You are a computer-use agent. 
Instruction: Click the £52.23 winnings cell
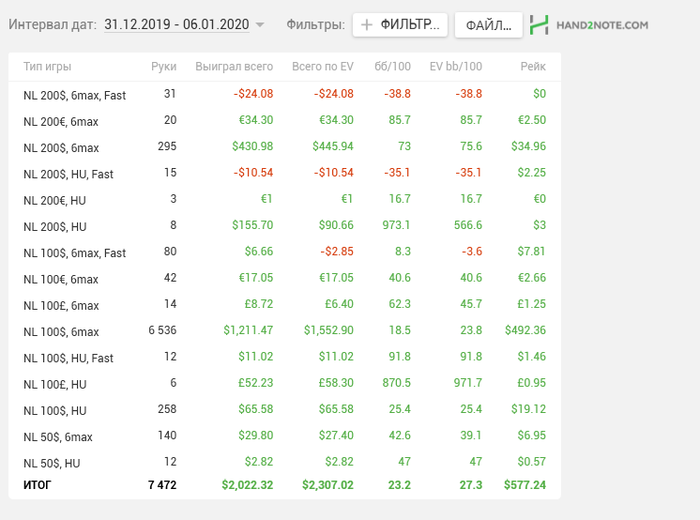pos(255,383)
